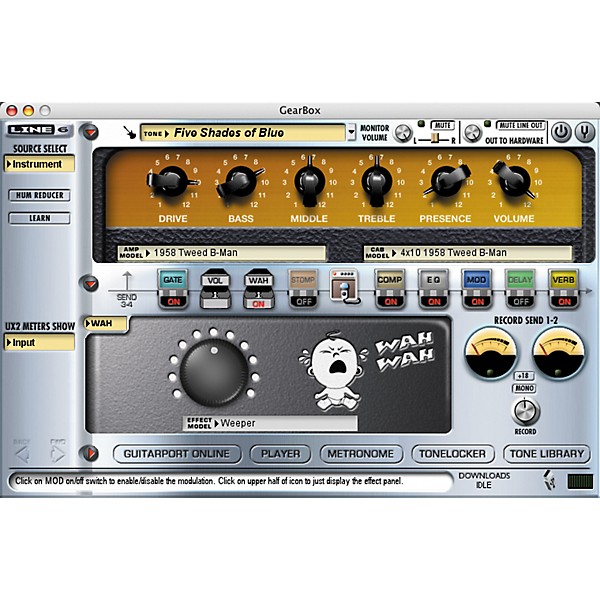Click the Monitor Volume knob
This screenshot has width=600, height=600.
point(403,133)
